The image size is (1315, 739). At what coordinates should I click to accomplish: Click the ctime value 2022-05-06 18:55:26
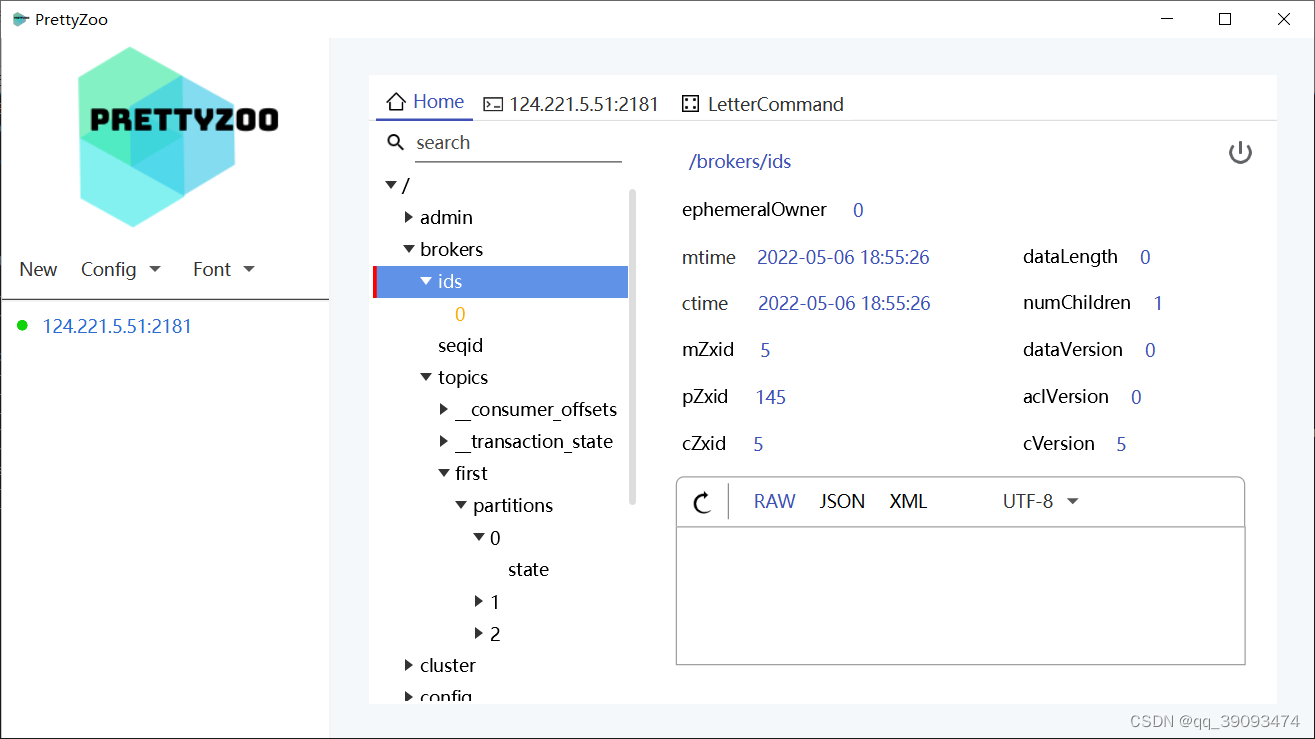coord(844,303)
